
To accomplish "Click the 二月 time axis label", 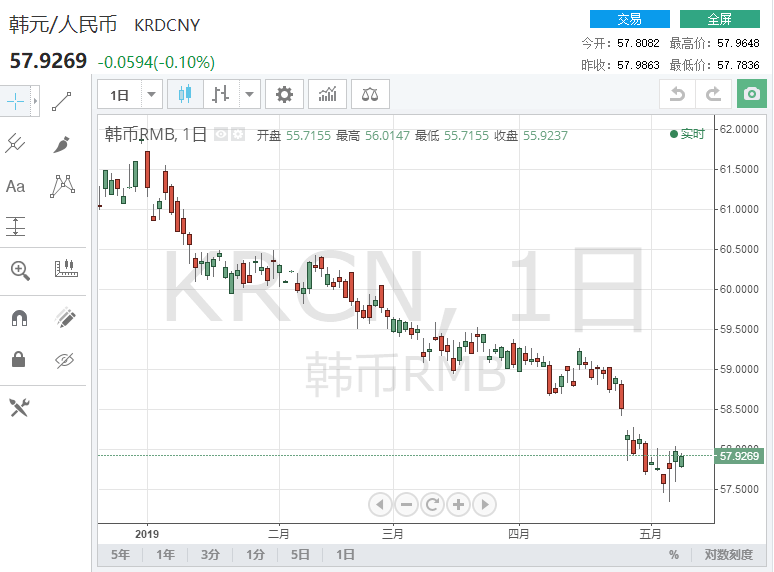I will pyautogui.click(x=279, y=534).
